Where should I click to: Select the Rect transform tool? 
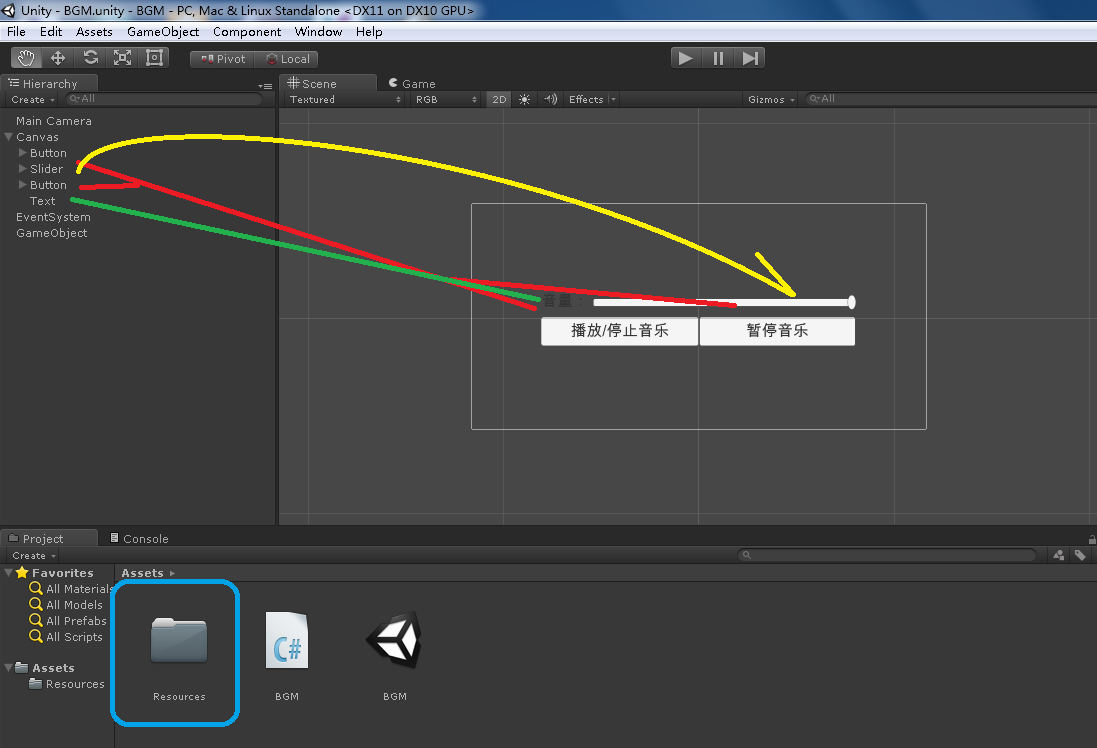point(154,58)
